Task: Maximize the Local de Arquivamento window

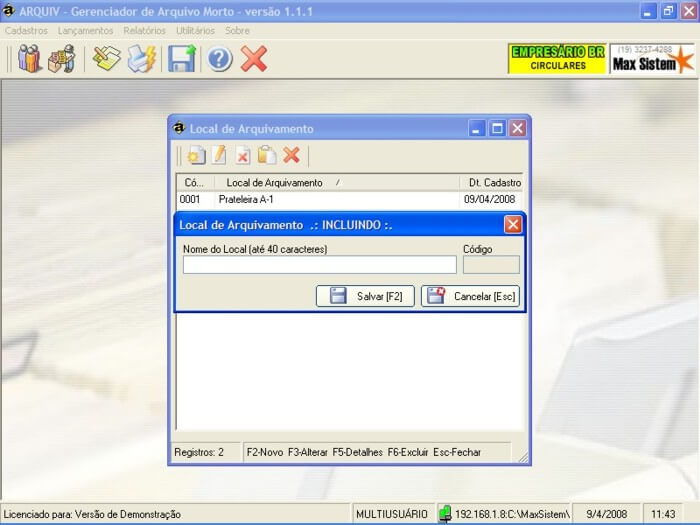Action: click(x=497, y=129)
